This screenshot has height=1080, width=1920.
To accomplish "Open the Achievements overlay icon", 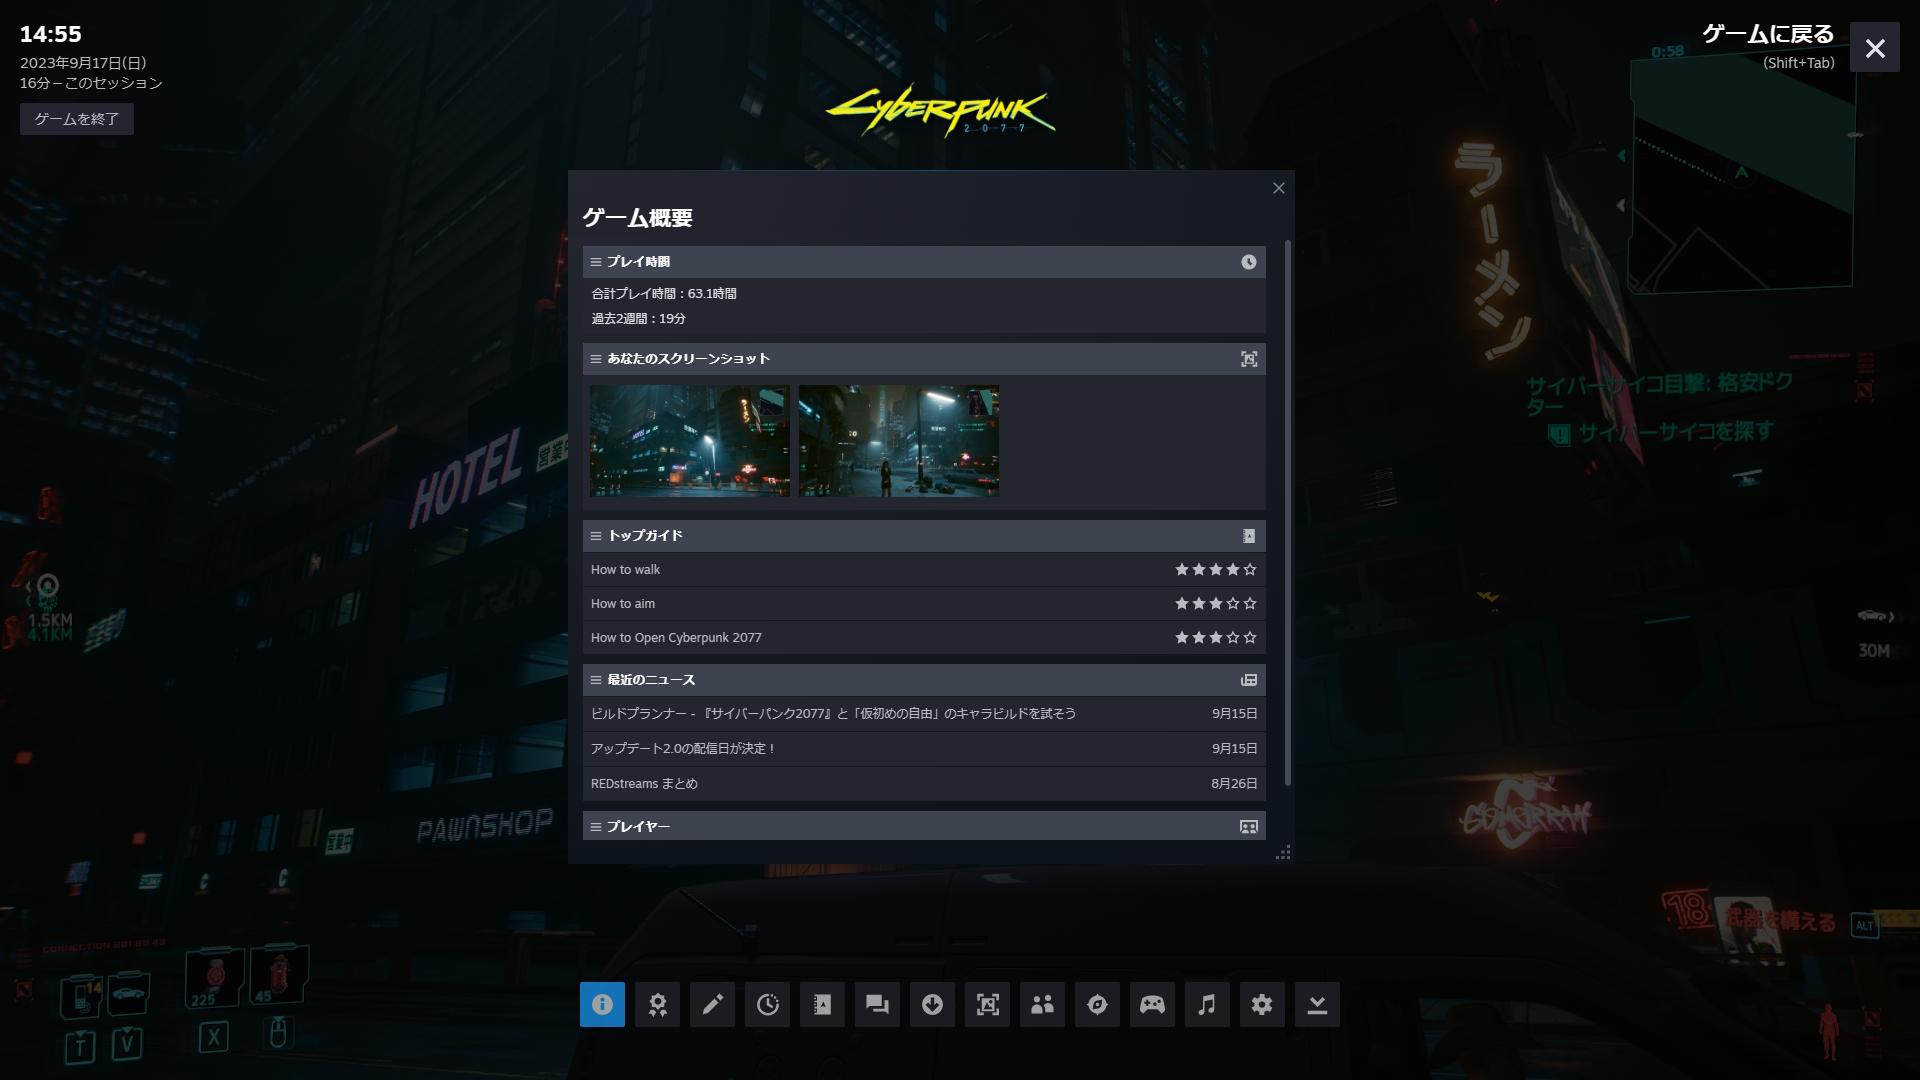I will tap(657, 1004).
